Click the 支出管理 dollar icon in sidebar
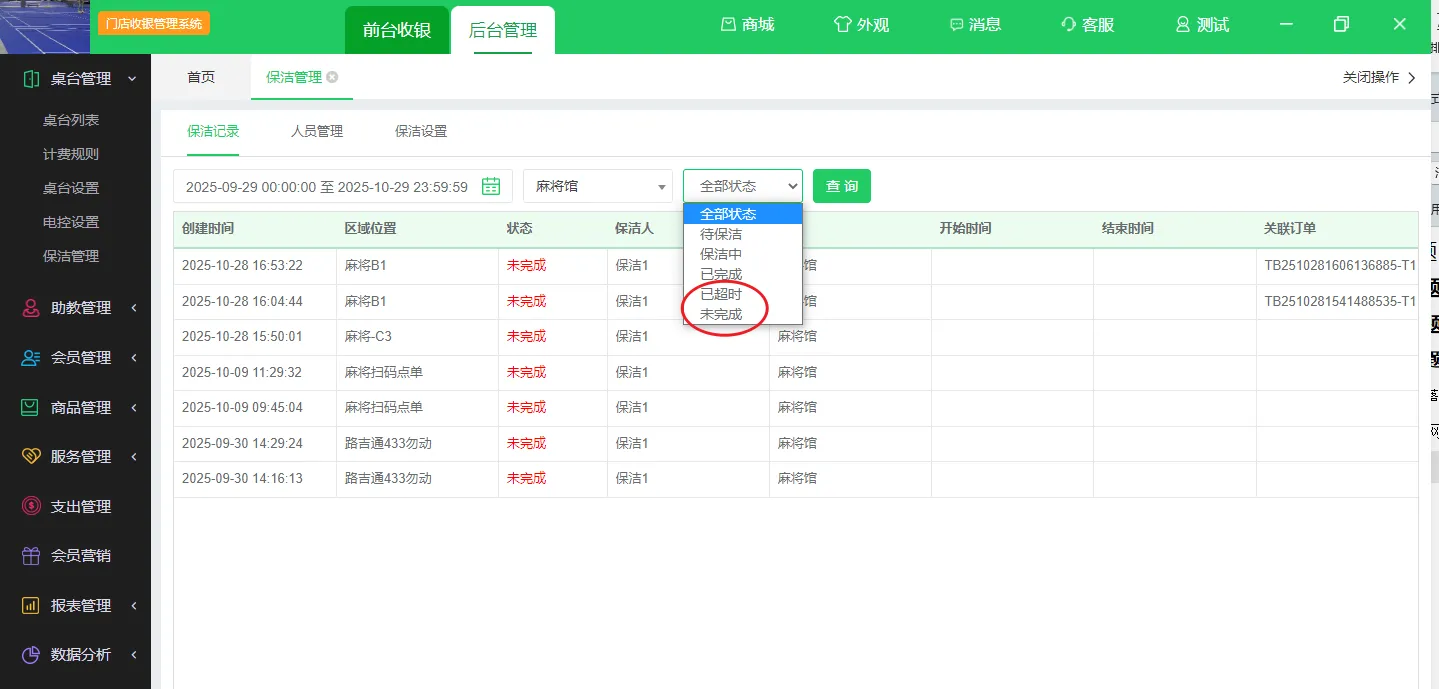The width and height of the screenshot is (1439, 689). (31, 506)
